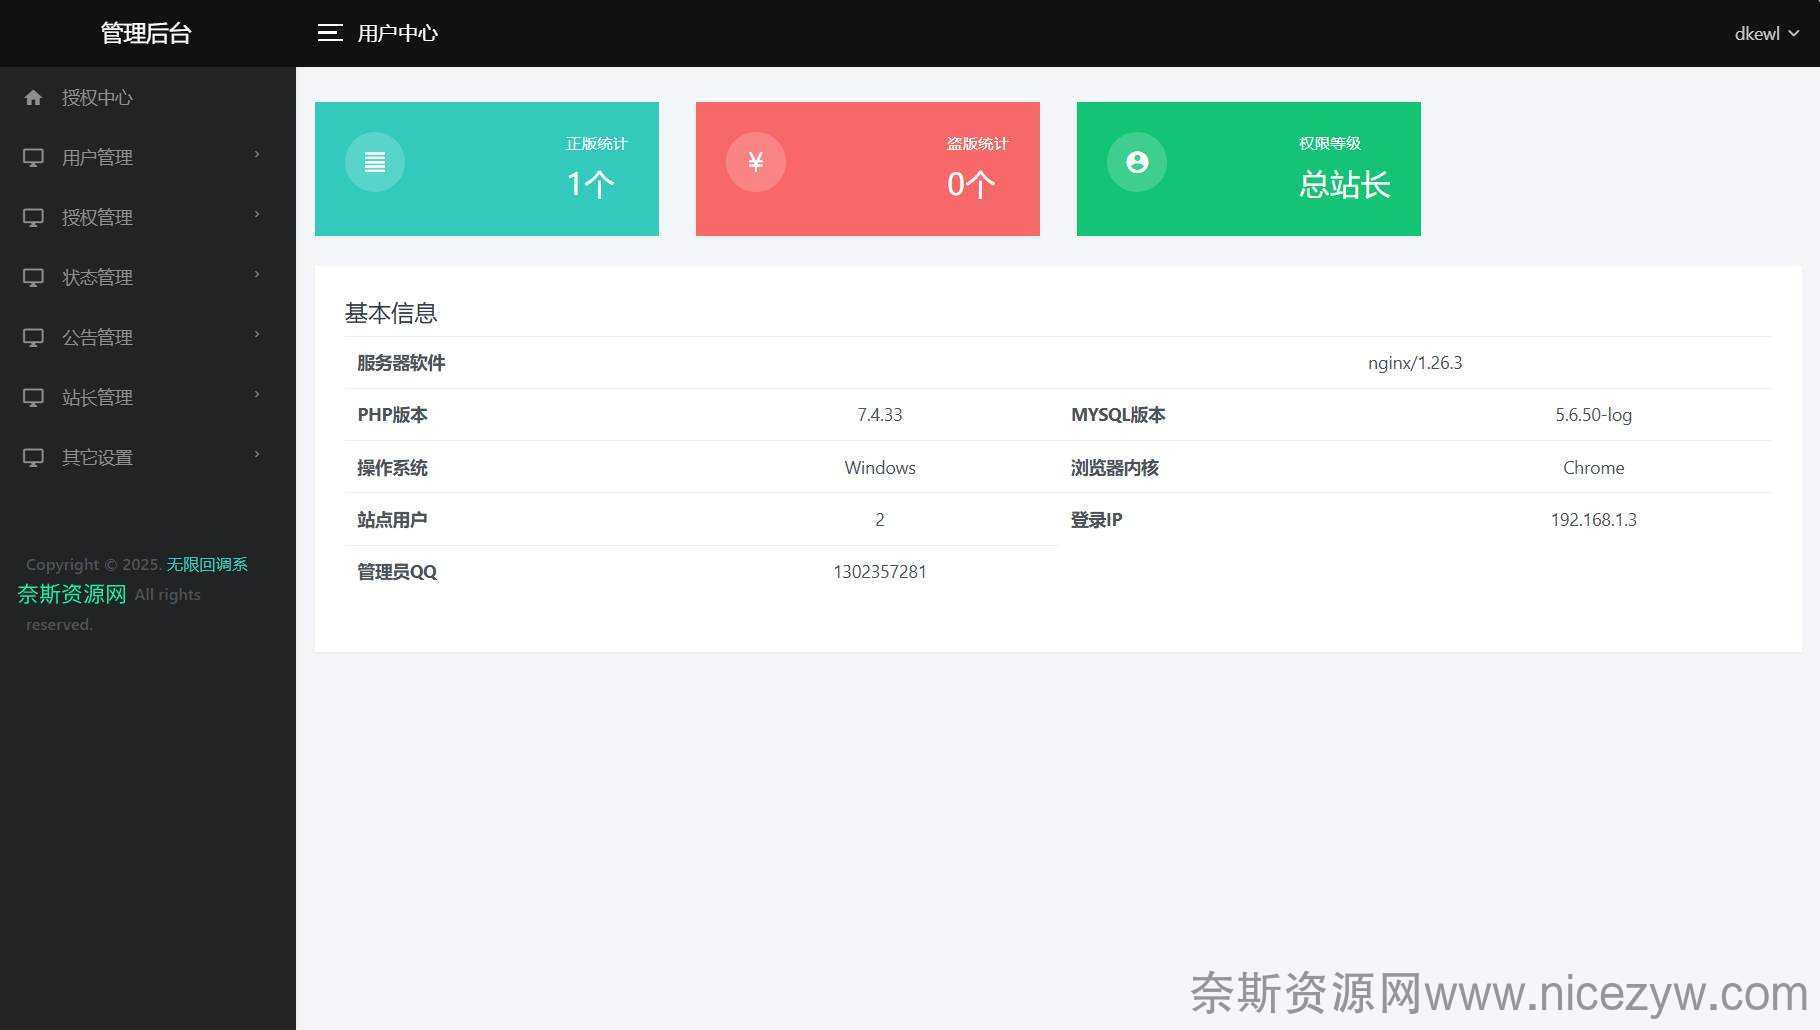The height and width of the screenshot is (1030, 1820).
Task: Click the 管理后台 logo title
Action: pyautogui.click(x=146, y=33)
